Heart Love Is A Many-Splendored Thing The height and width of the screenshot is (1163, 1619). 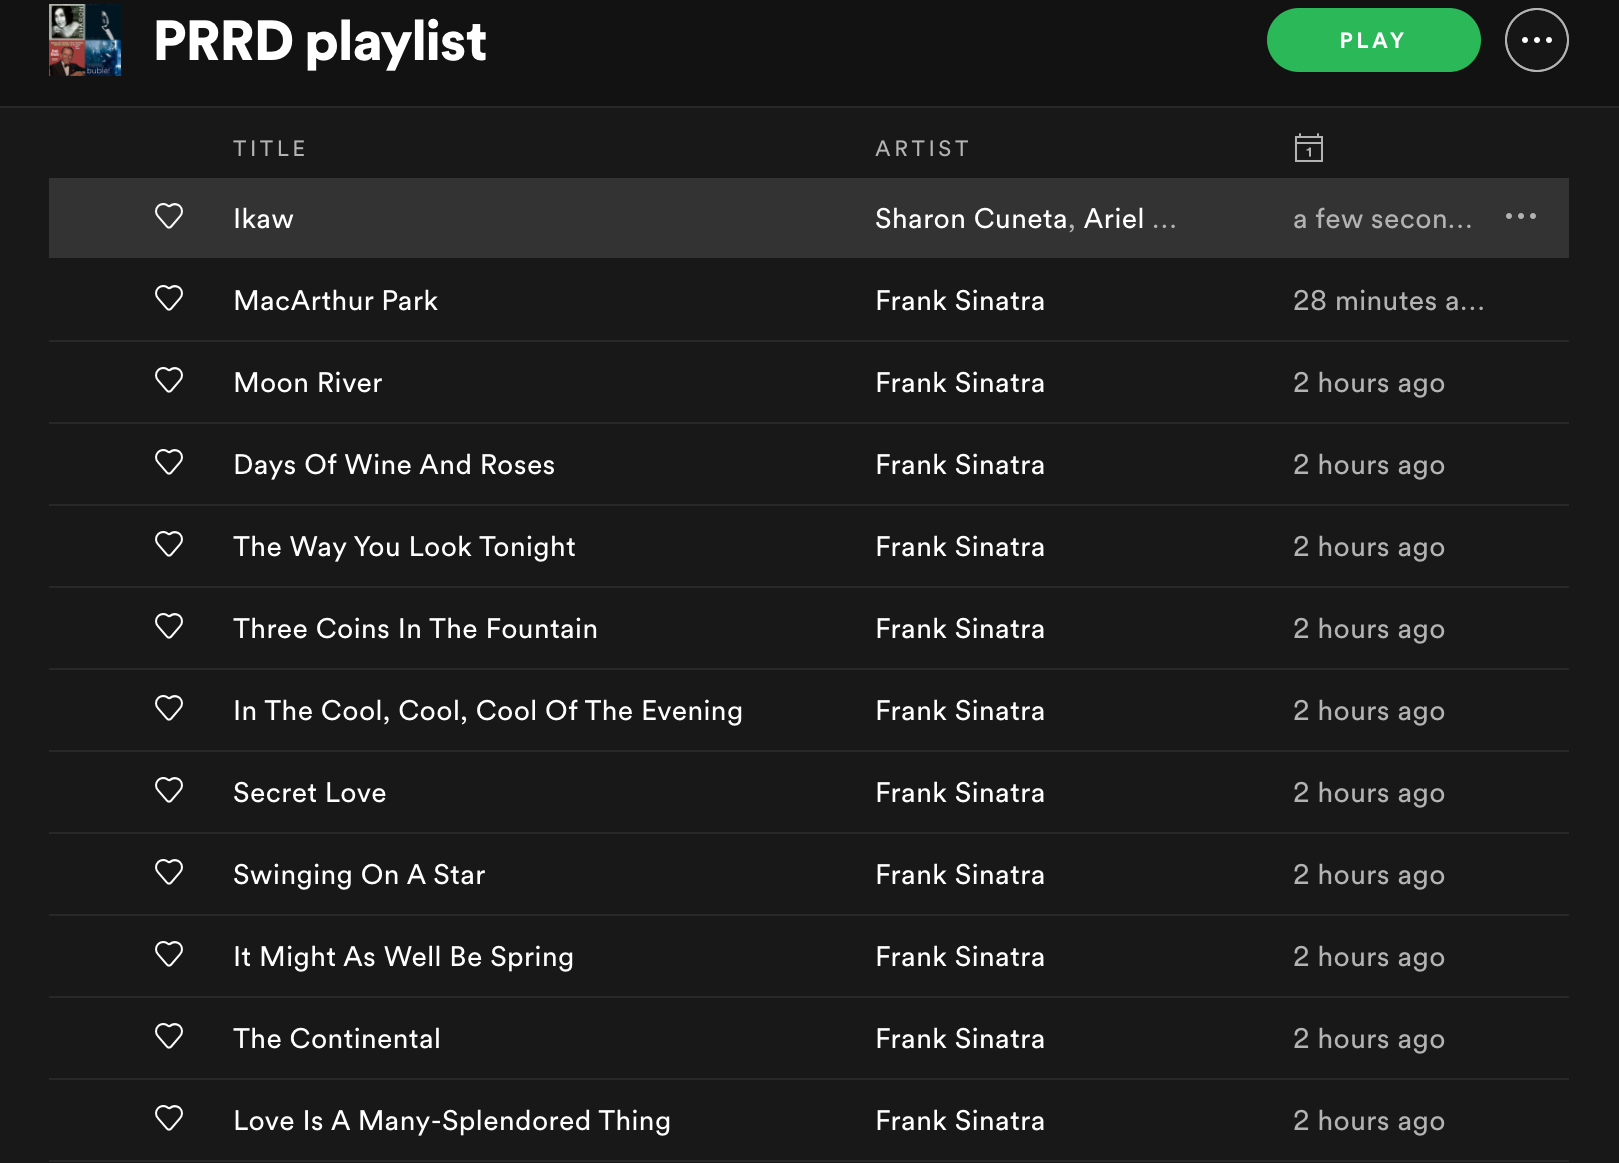[169, 1118]
